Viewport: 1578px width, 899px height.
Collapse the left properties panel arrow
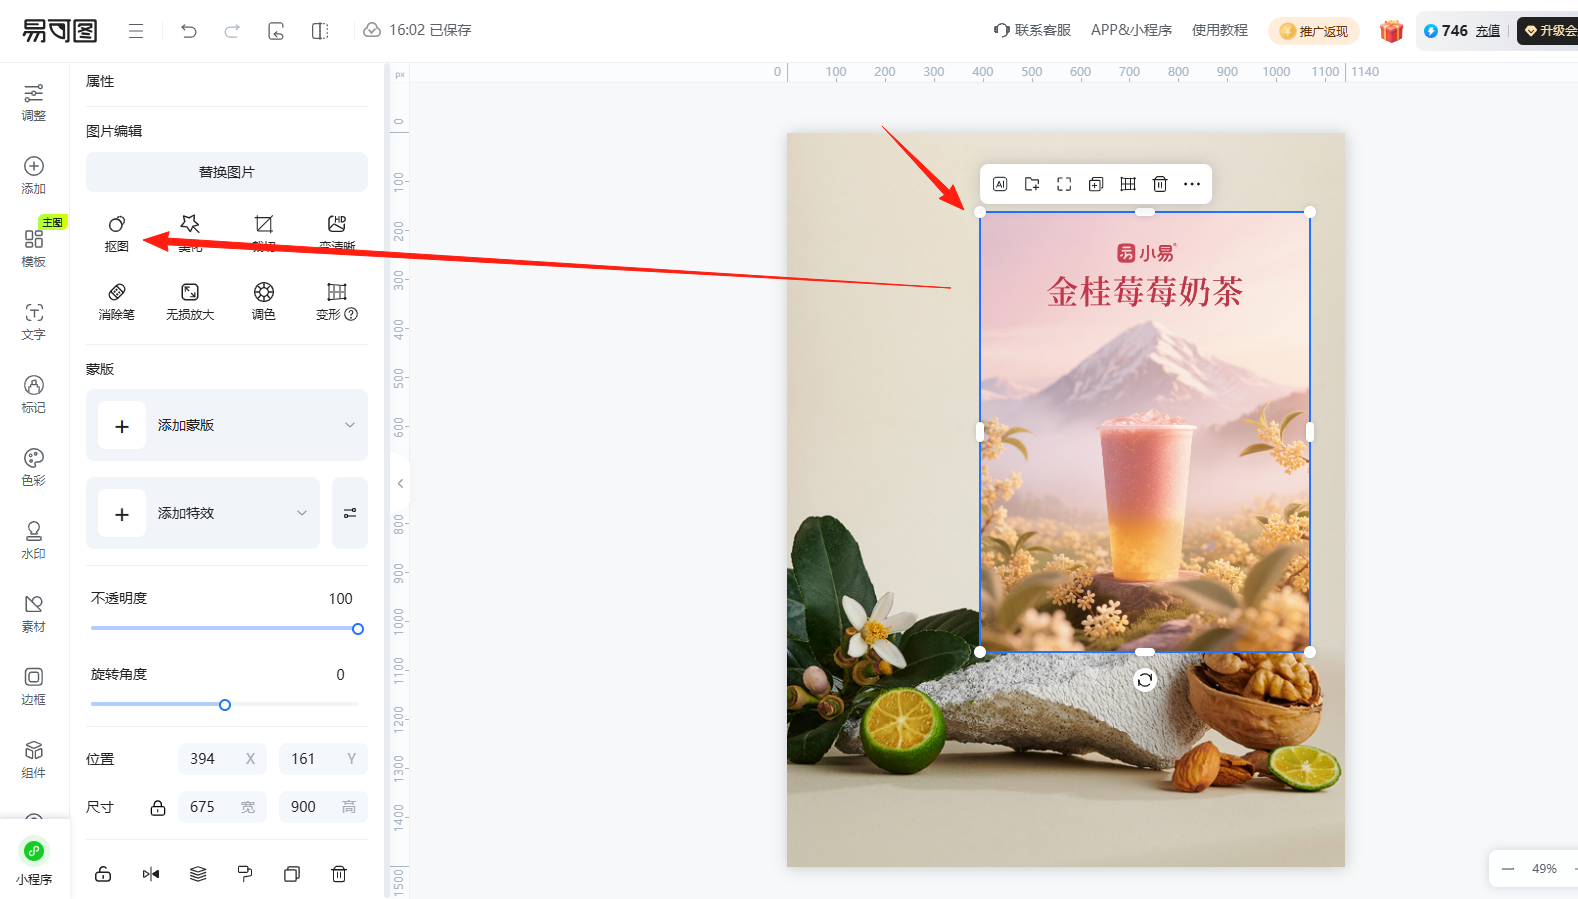click(400, 483)
